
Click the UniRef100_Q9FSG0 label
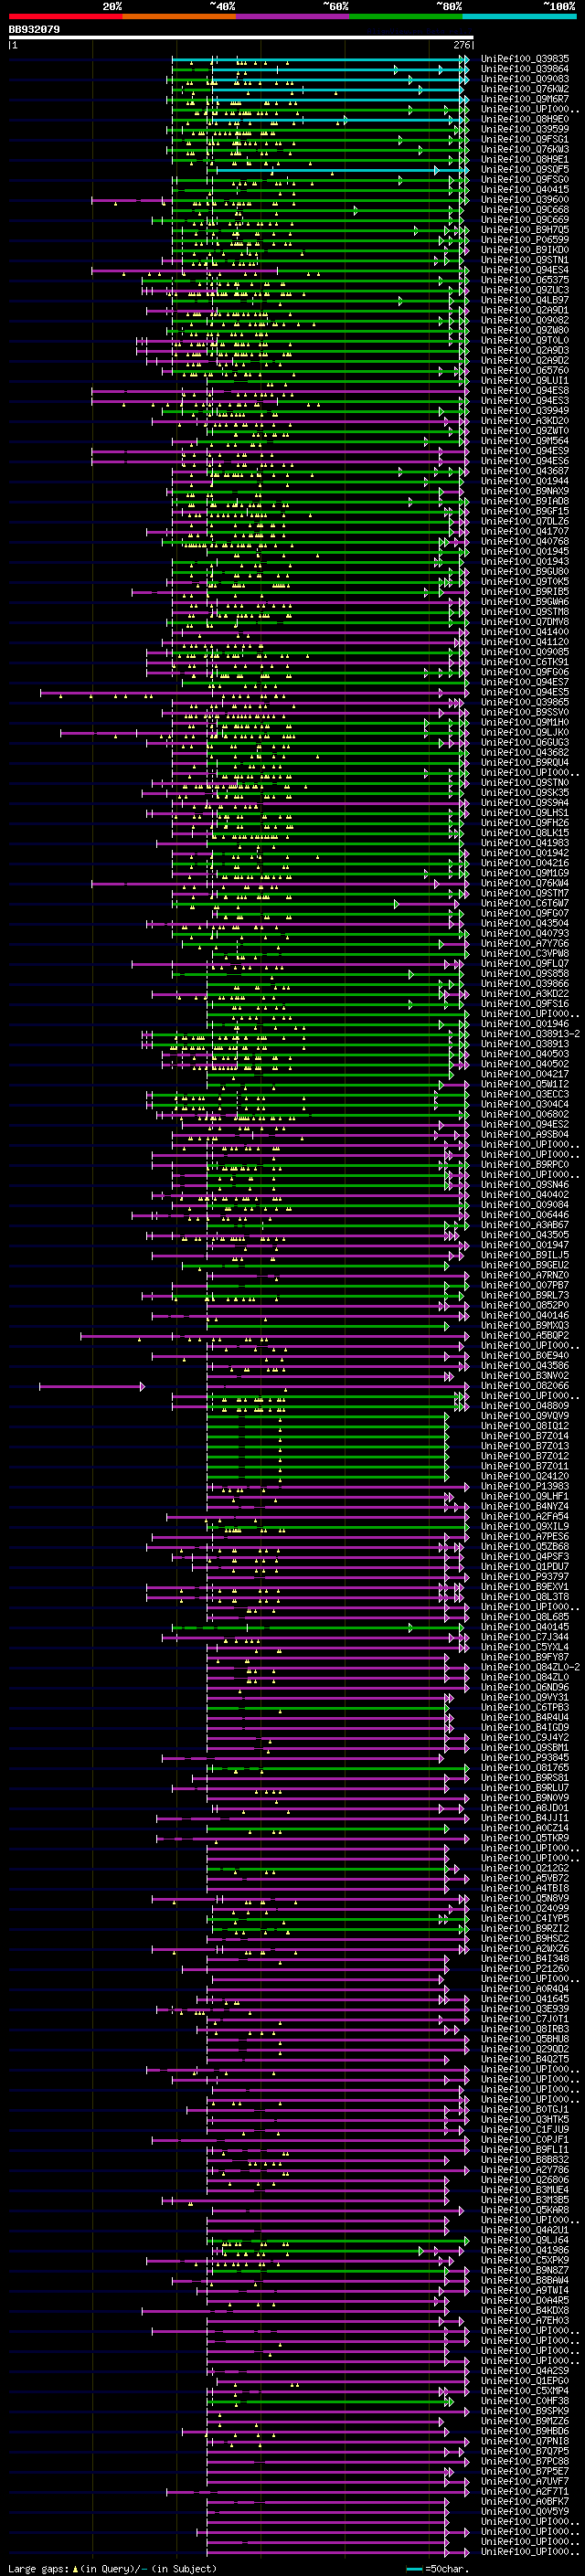(x=525, y=180)
